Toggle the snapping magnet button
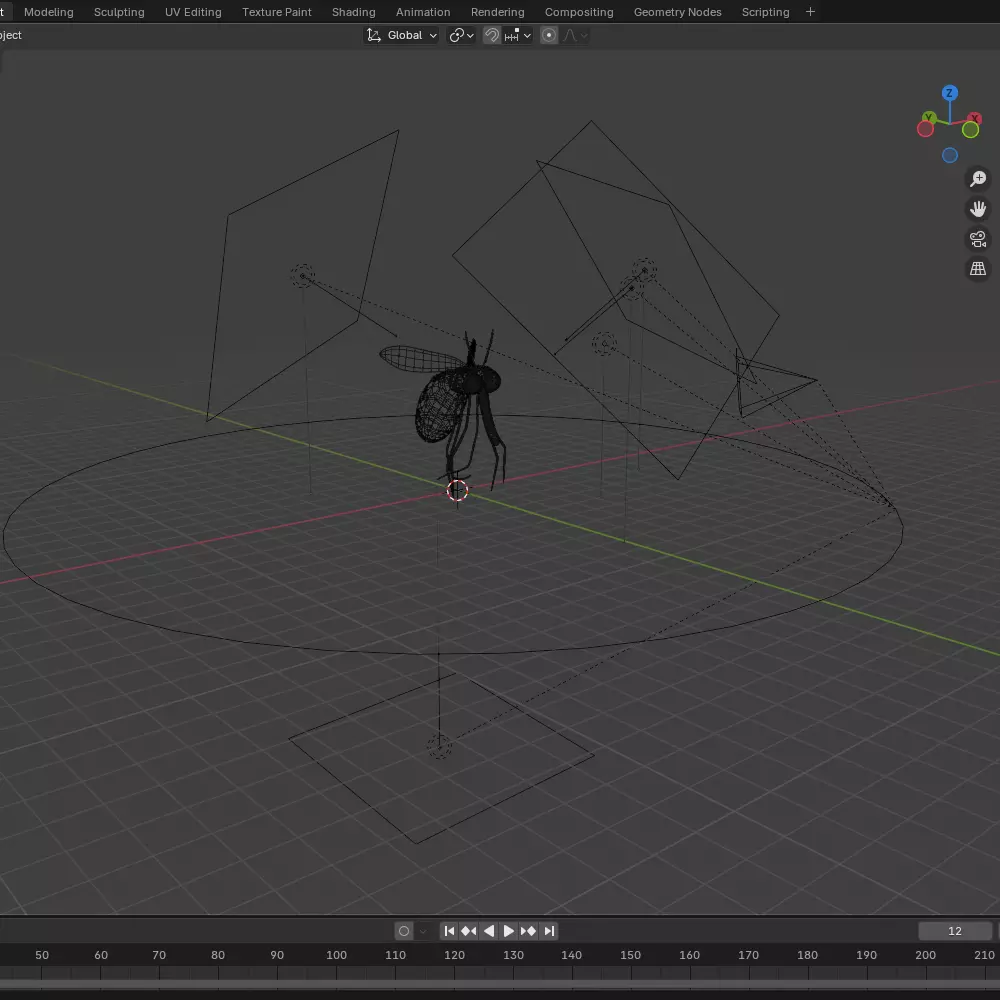 click(x=491, y=35)
